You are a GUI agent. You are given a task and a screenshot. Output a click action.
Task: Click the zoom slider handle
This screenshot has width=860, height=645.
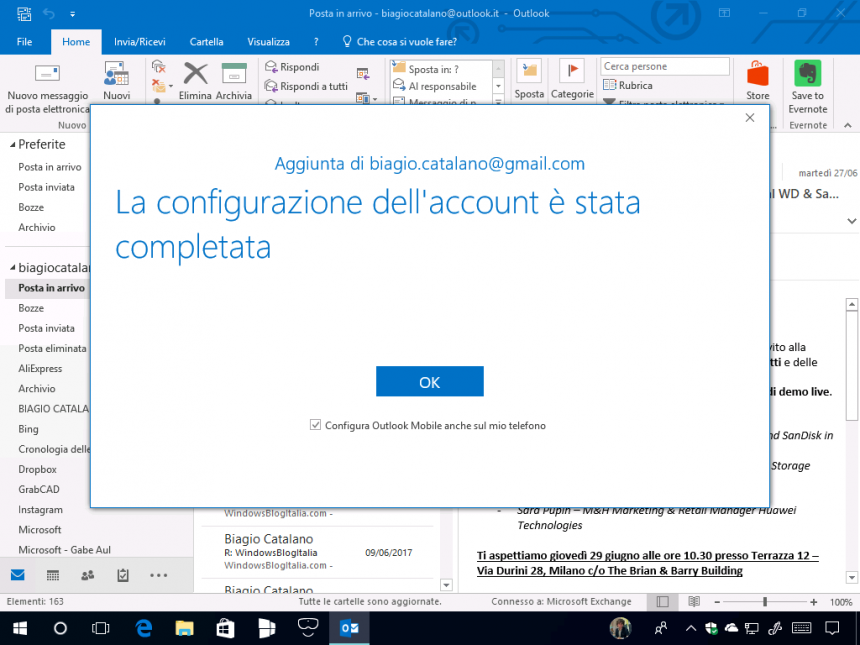tap(765, 602)
